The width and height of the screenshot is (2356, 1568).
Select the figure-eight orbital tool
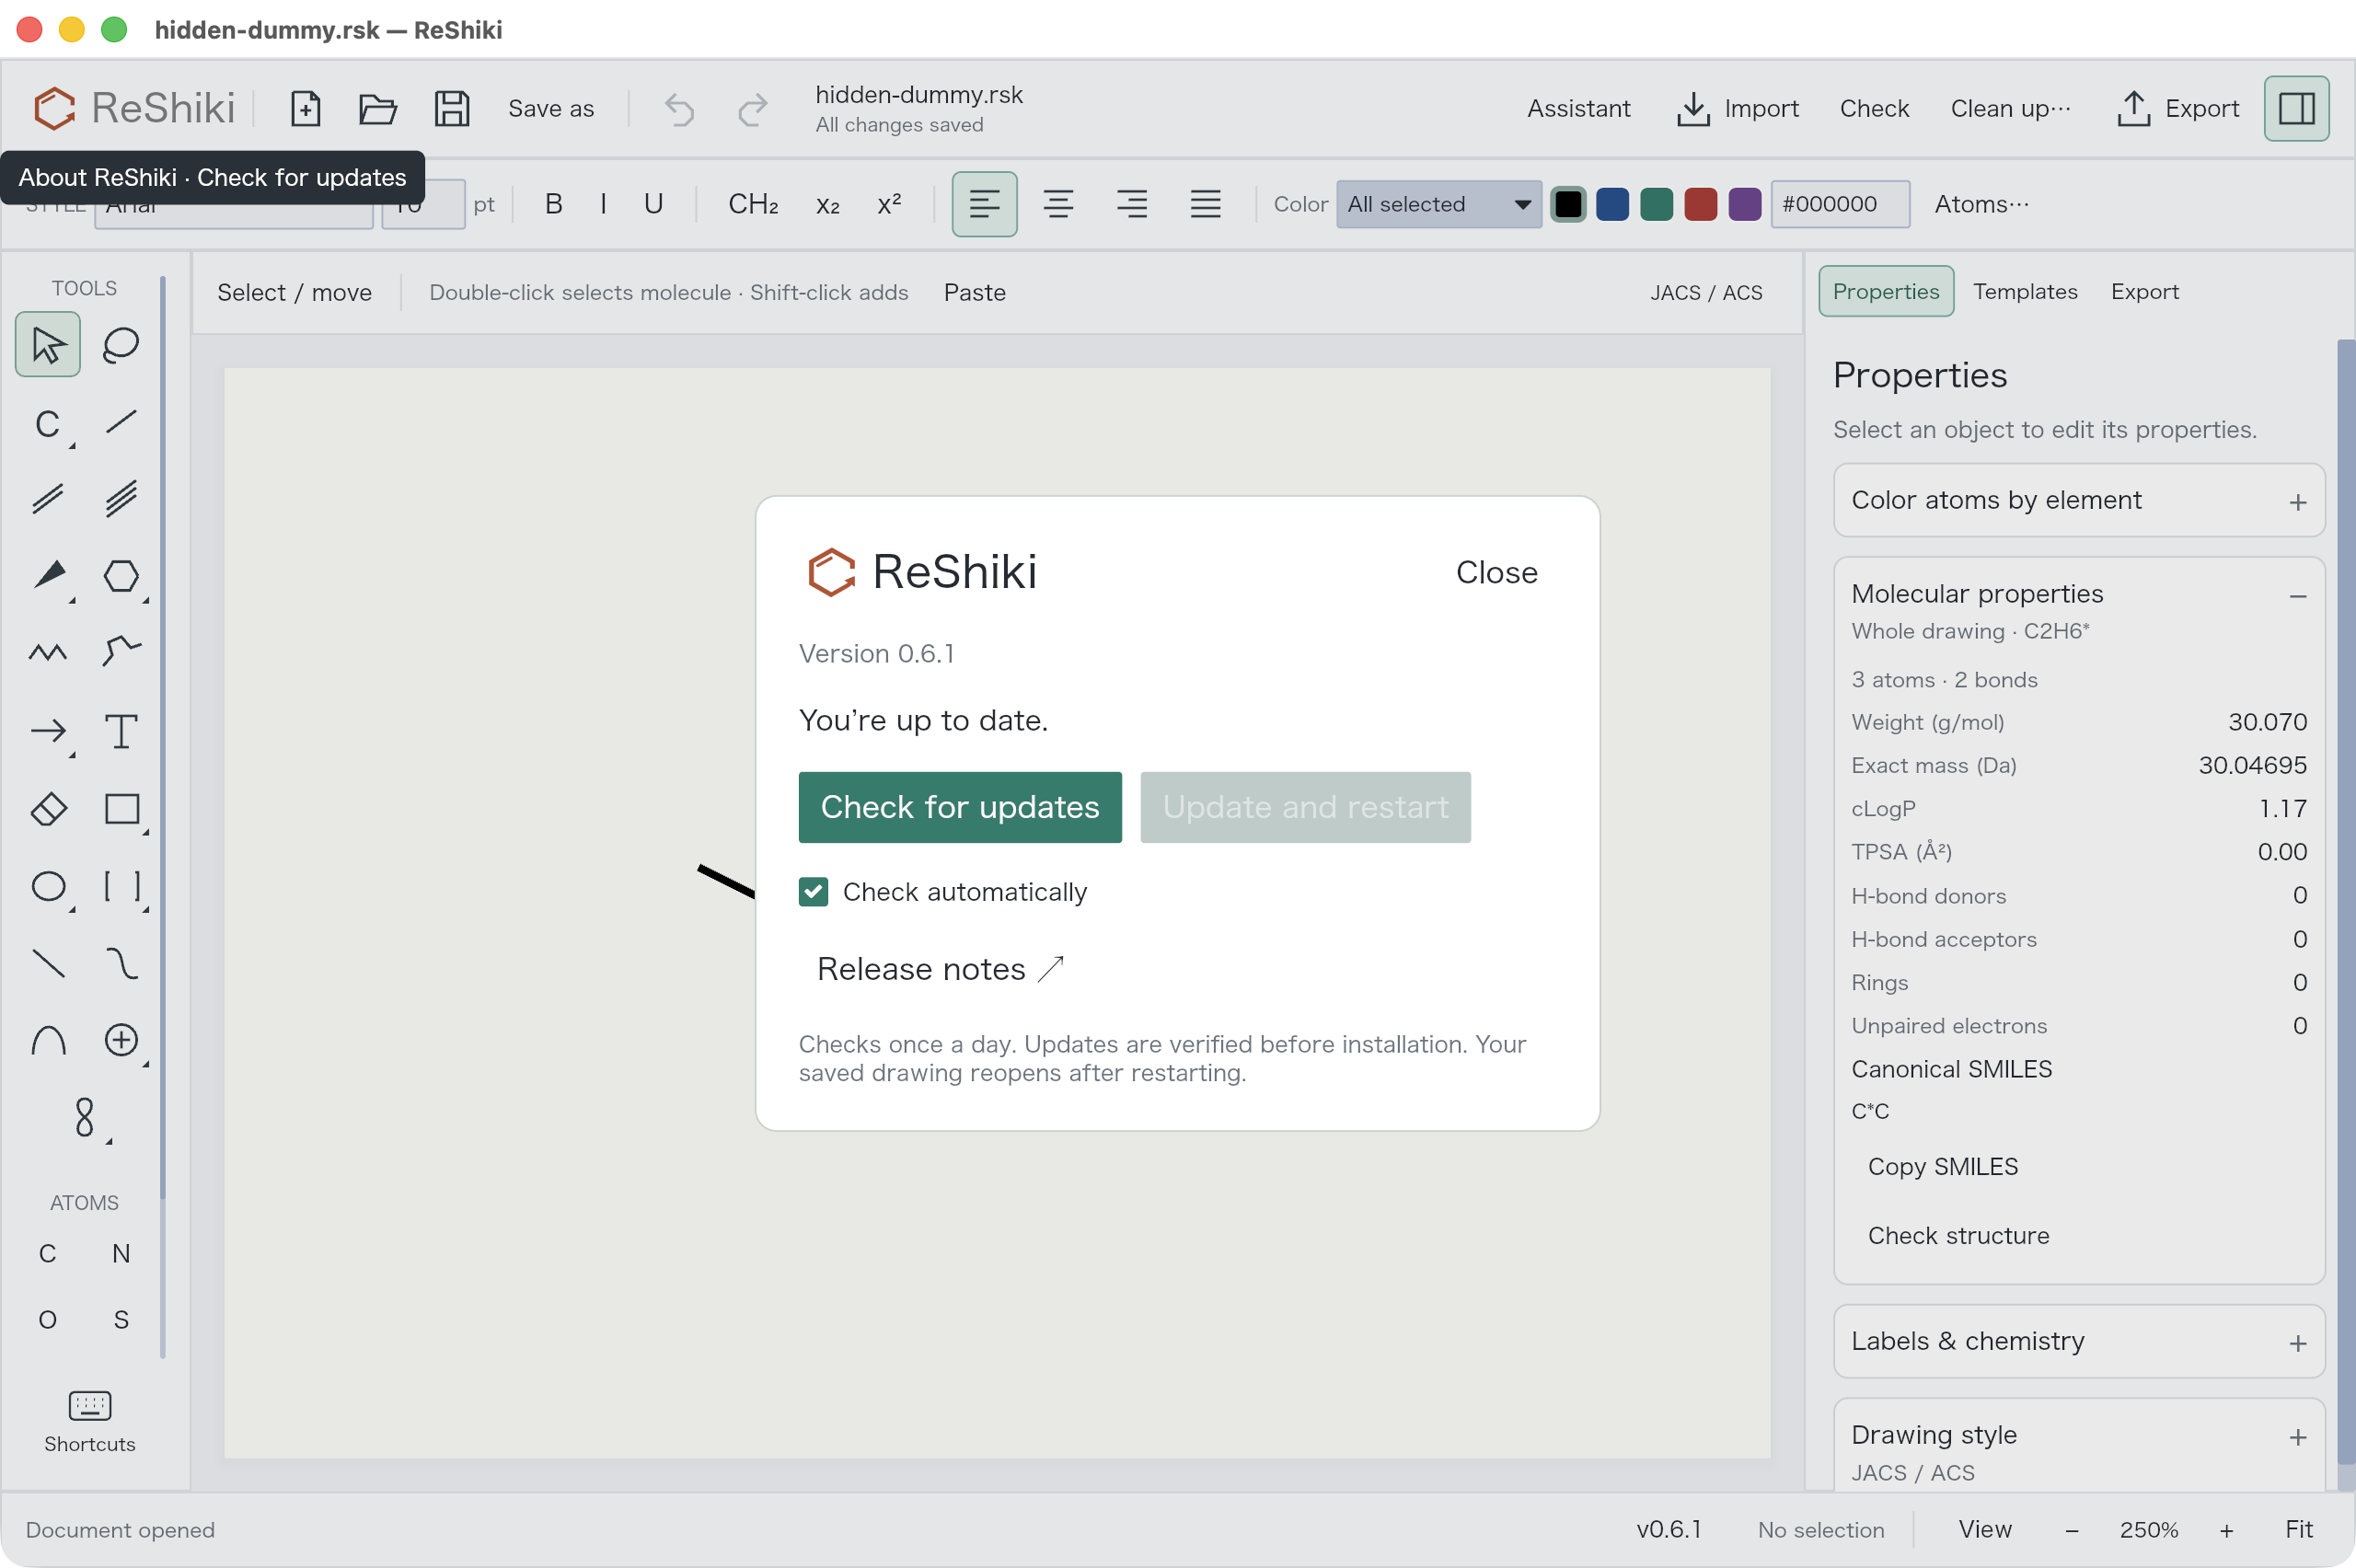[85, 1117]
